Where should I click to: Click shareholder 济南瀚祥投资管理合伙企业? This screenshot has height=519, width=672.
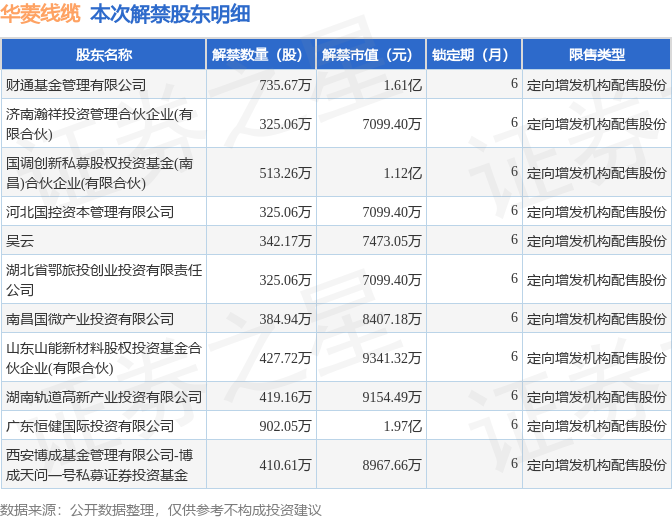coord(99,124)
